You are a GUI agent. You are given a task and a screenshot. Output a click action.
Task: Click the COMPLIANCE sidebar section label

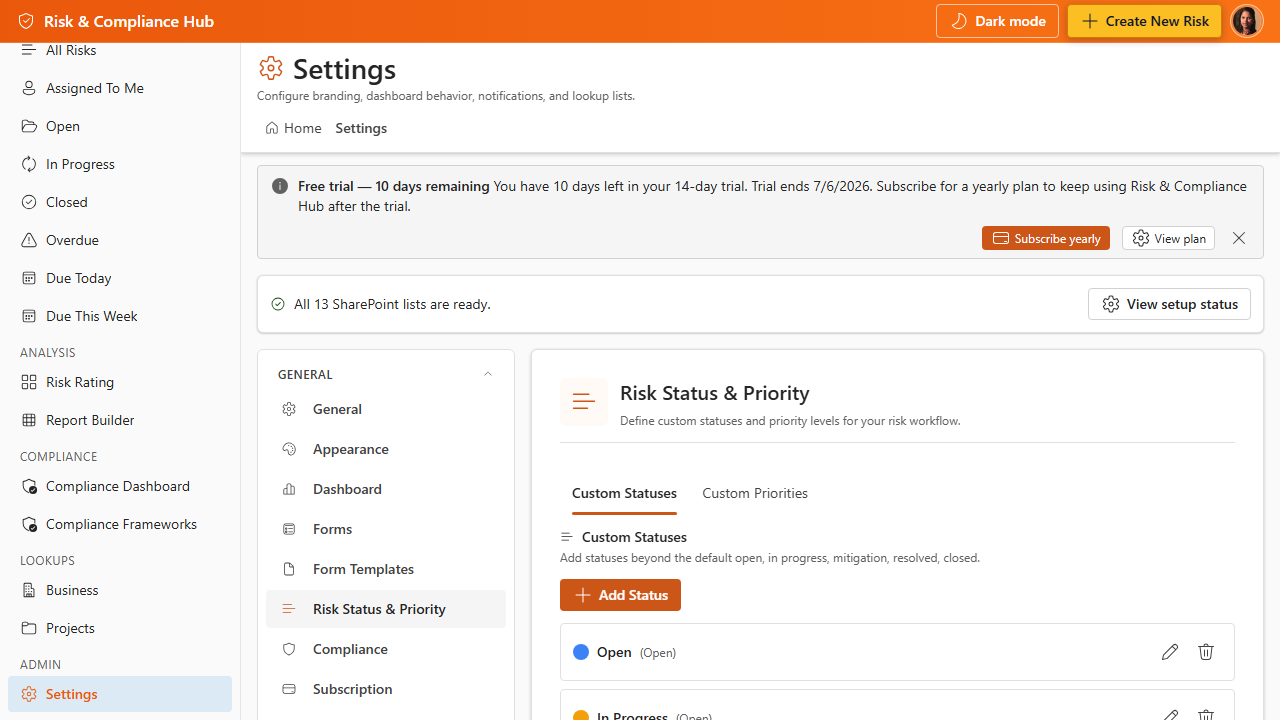tap(59, 456)
